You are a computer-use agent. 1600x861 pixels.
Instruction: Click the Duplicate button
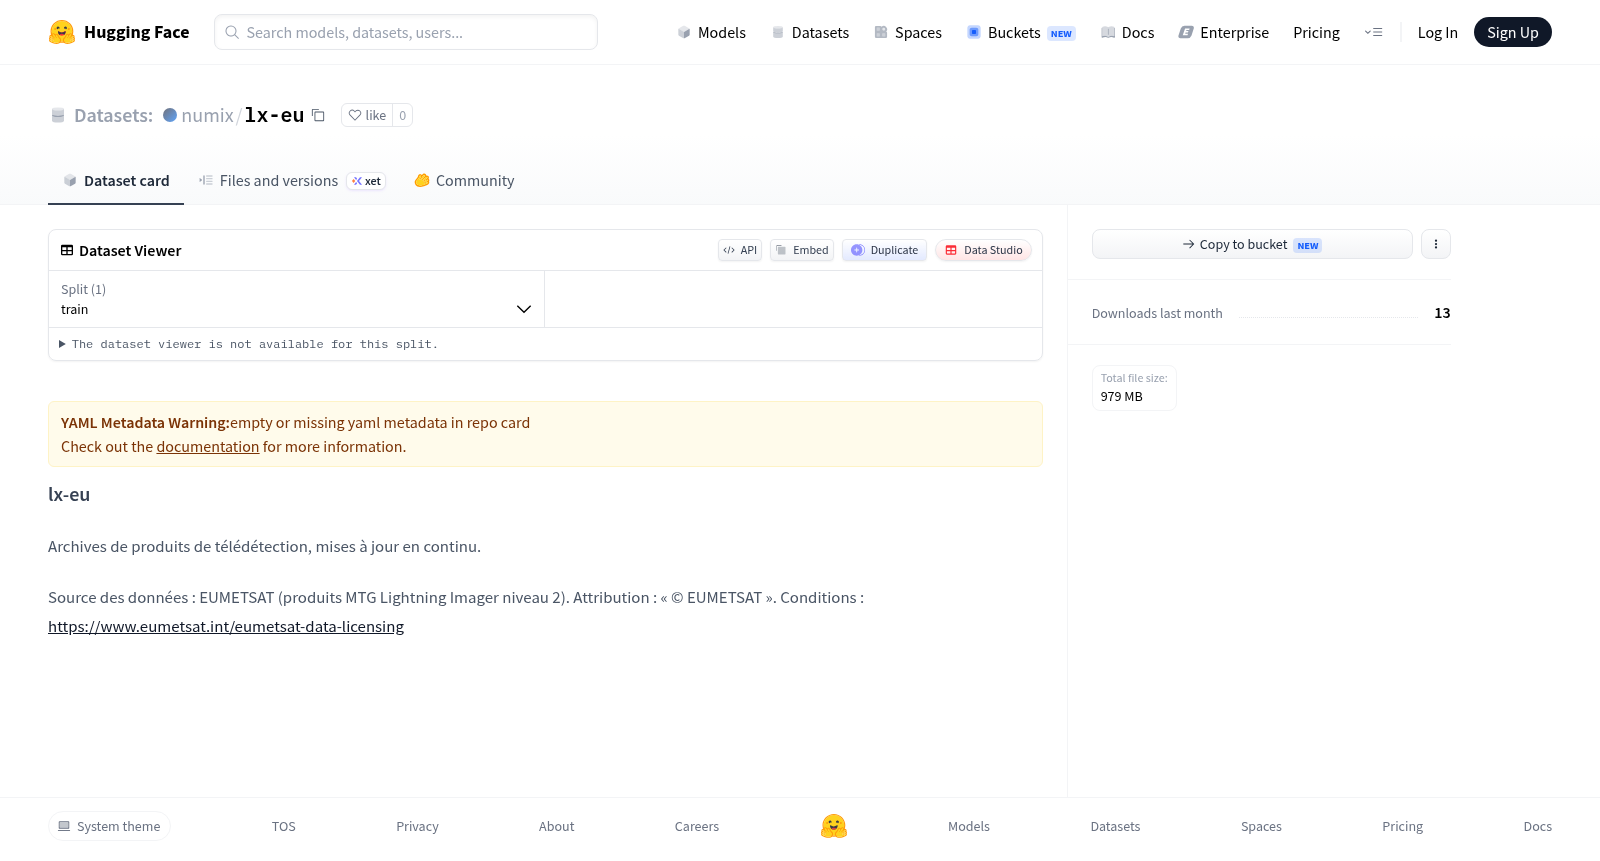click(884, 250)
